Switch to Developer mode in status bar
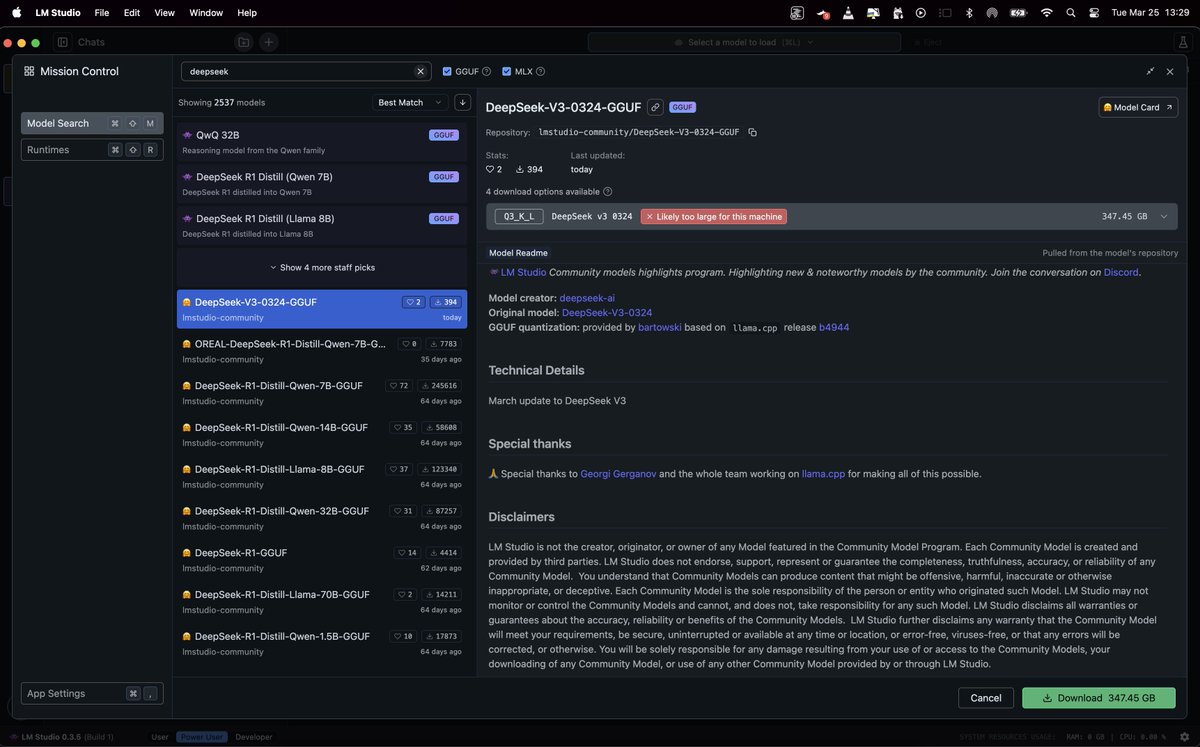The width and height of the screenshot is (1200, 747). point(254,737)
